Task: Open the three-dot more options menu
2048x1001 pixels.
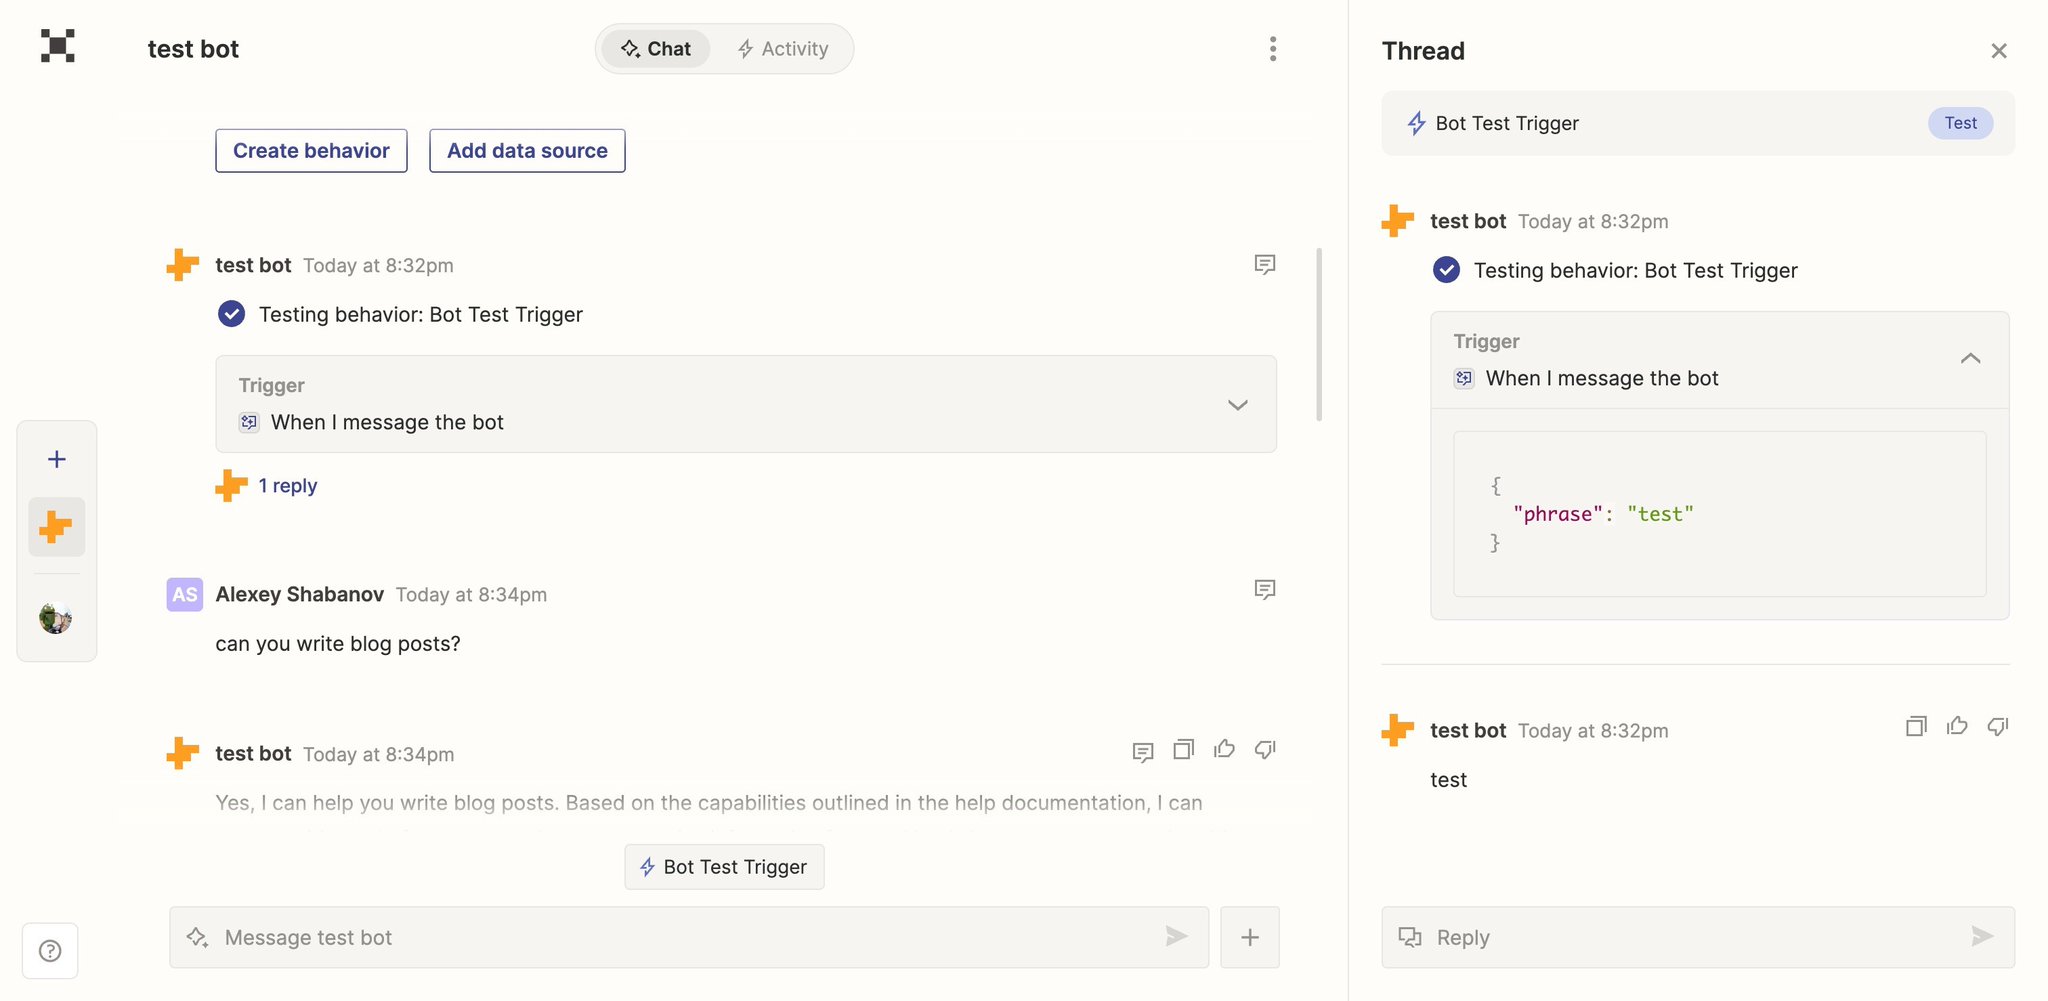Action: click(1272, 49)
